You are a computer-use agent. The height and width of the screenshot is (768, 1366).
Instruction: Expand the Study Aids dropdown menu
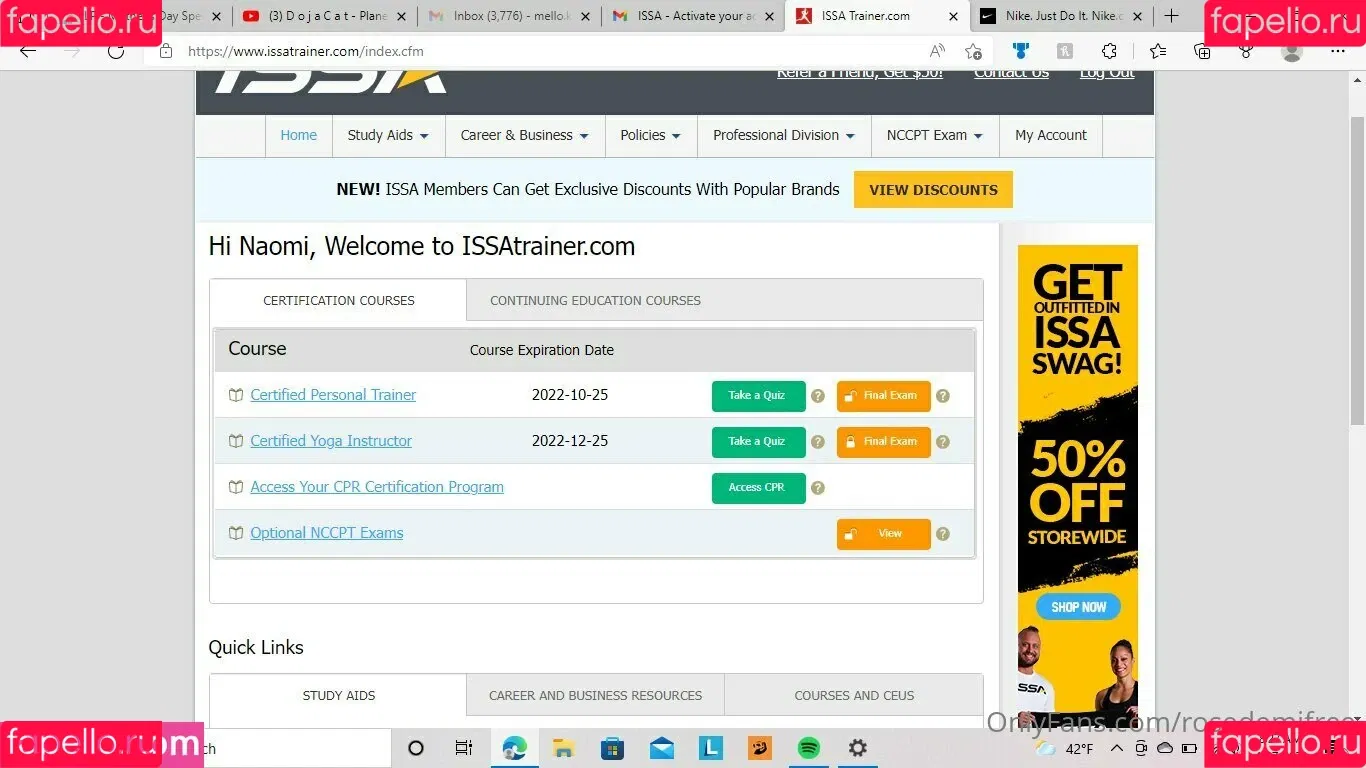click(388, 135)
